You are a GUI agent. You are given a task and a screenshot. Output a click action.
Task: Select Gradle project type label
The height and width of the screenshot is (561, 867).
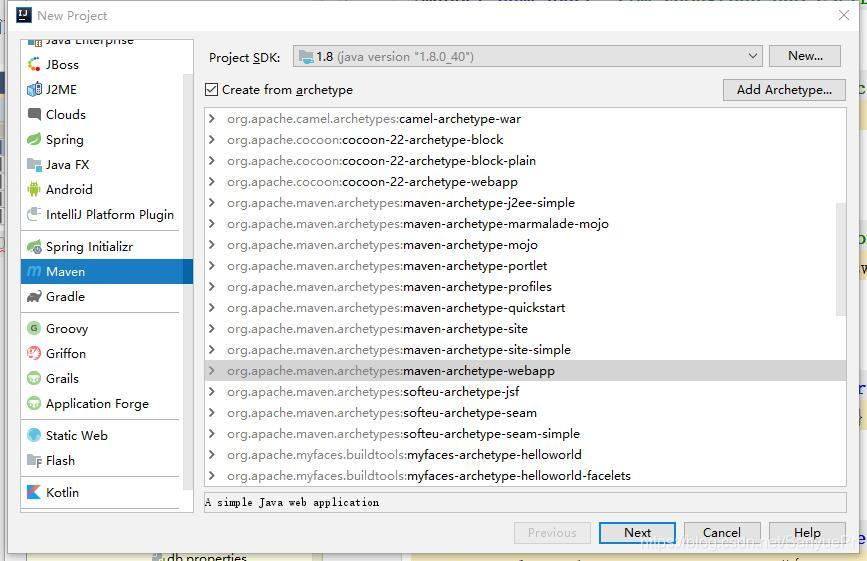65,297
